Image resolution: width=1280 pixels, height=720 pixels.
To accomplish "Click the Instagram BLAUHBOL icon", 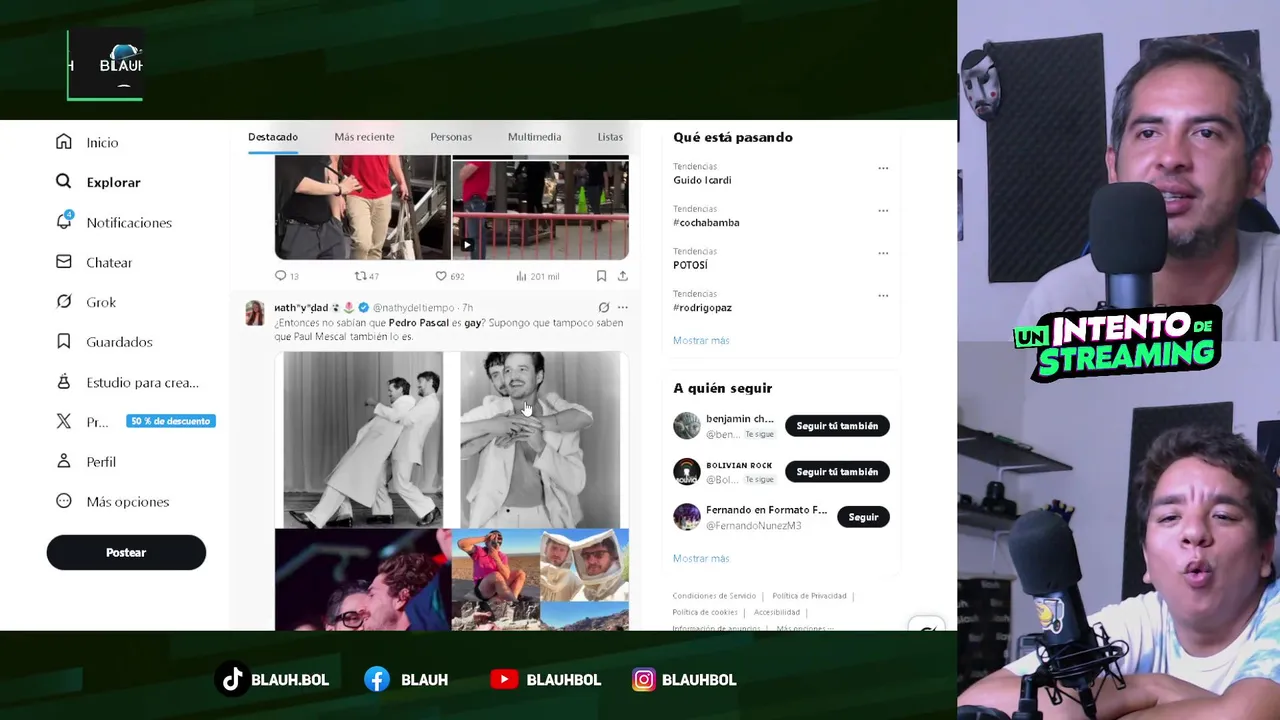I will click(644, 680).
